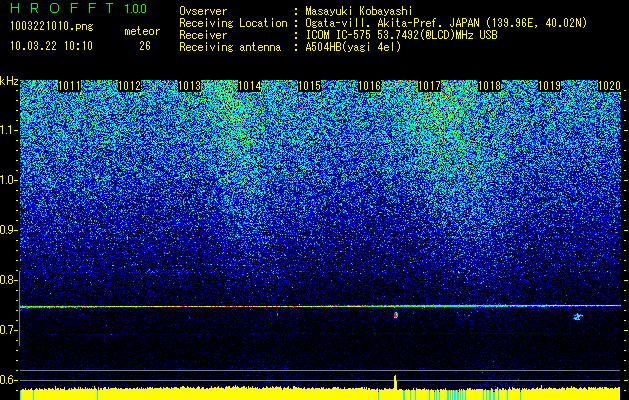Click the 1014 time marker
The height and width of the screenshot is (400, 629).
pyautogui.click(x=250, y=86)
